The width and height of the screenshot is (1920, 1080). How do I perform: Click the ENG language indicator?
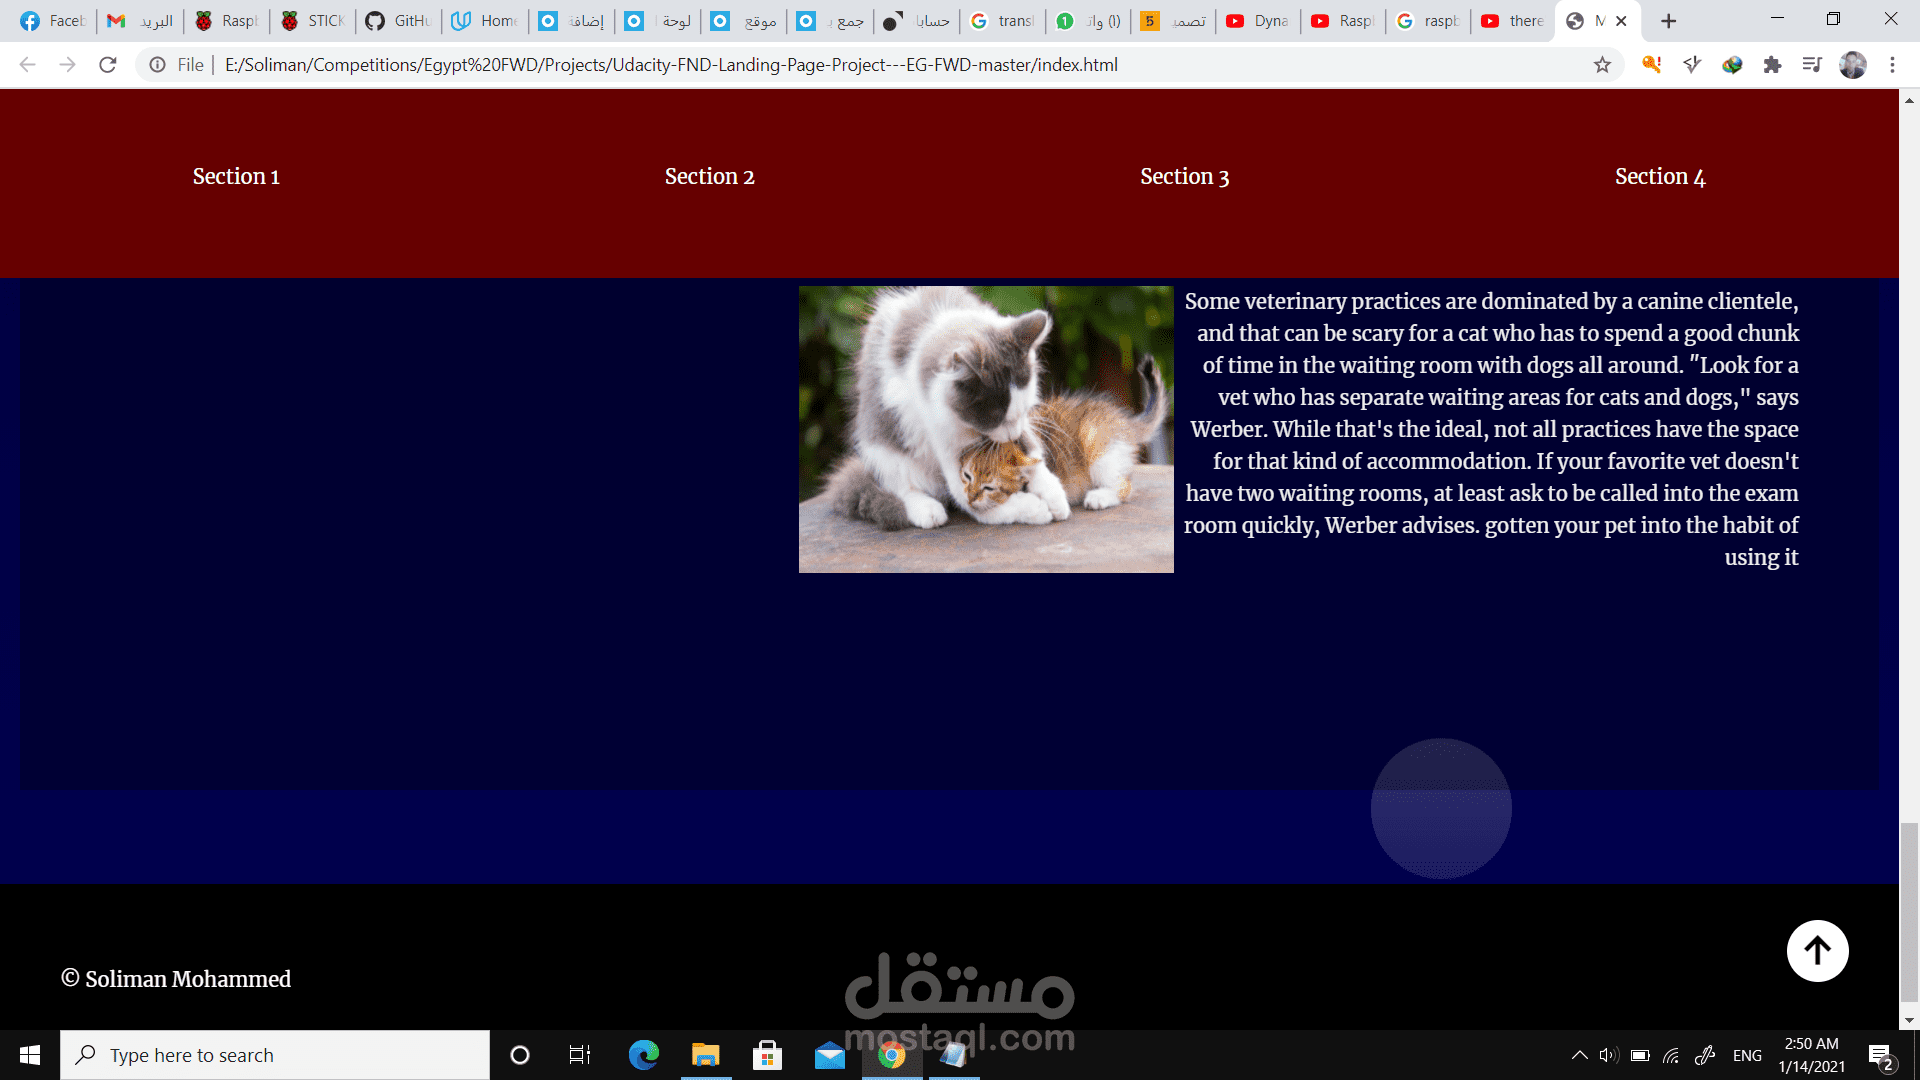coord(1747,1055)
